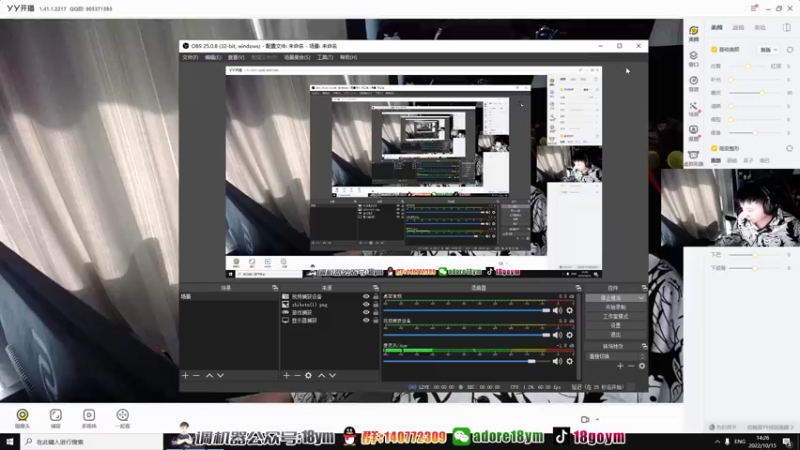800x450 pixels.
Task: Lock the video capture device source
Action: click(x=376, y=296)
